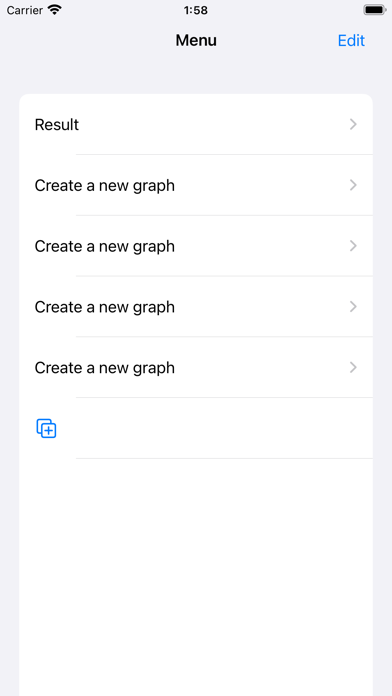Tap the 1:58 clock in status bar

click(x=196, y=10)
